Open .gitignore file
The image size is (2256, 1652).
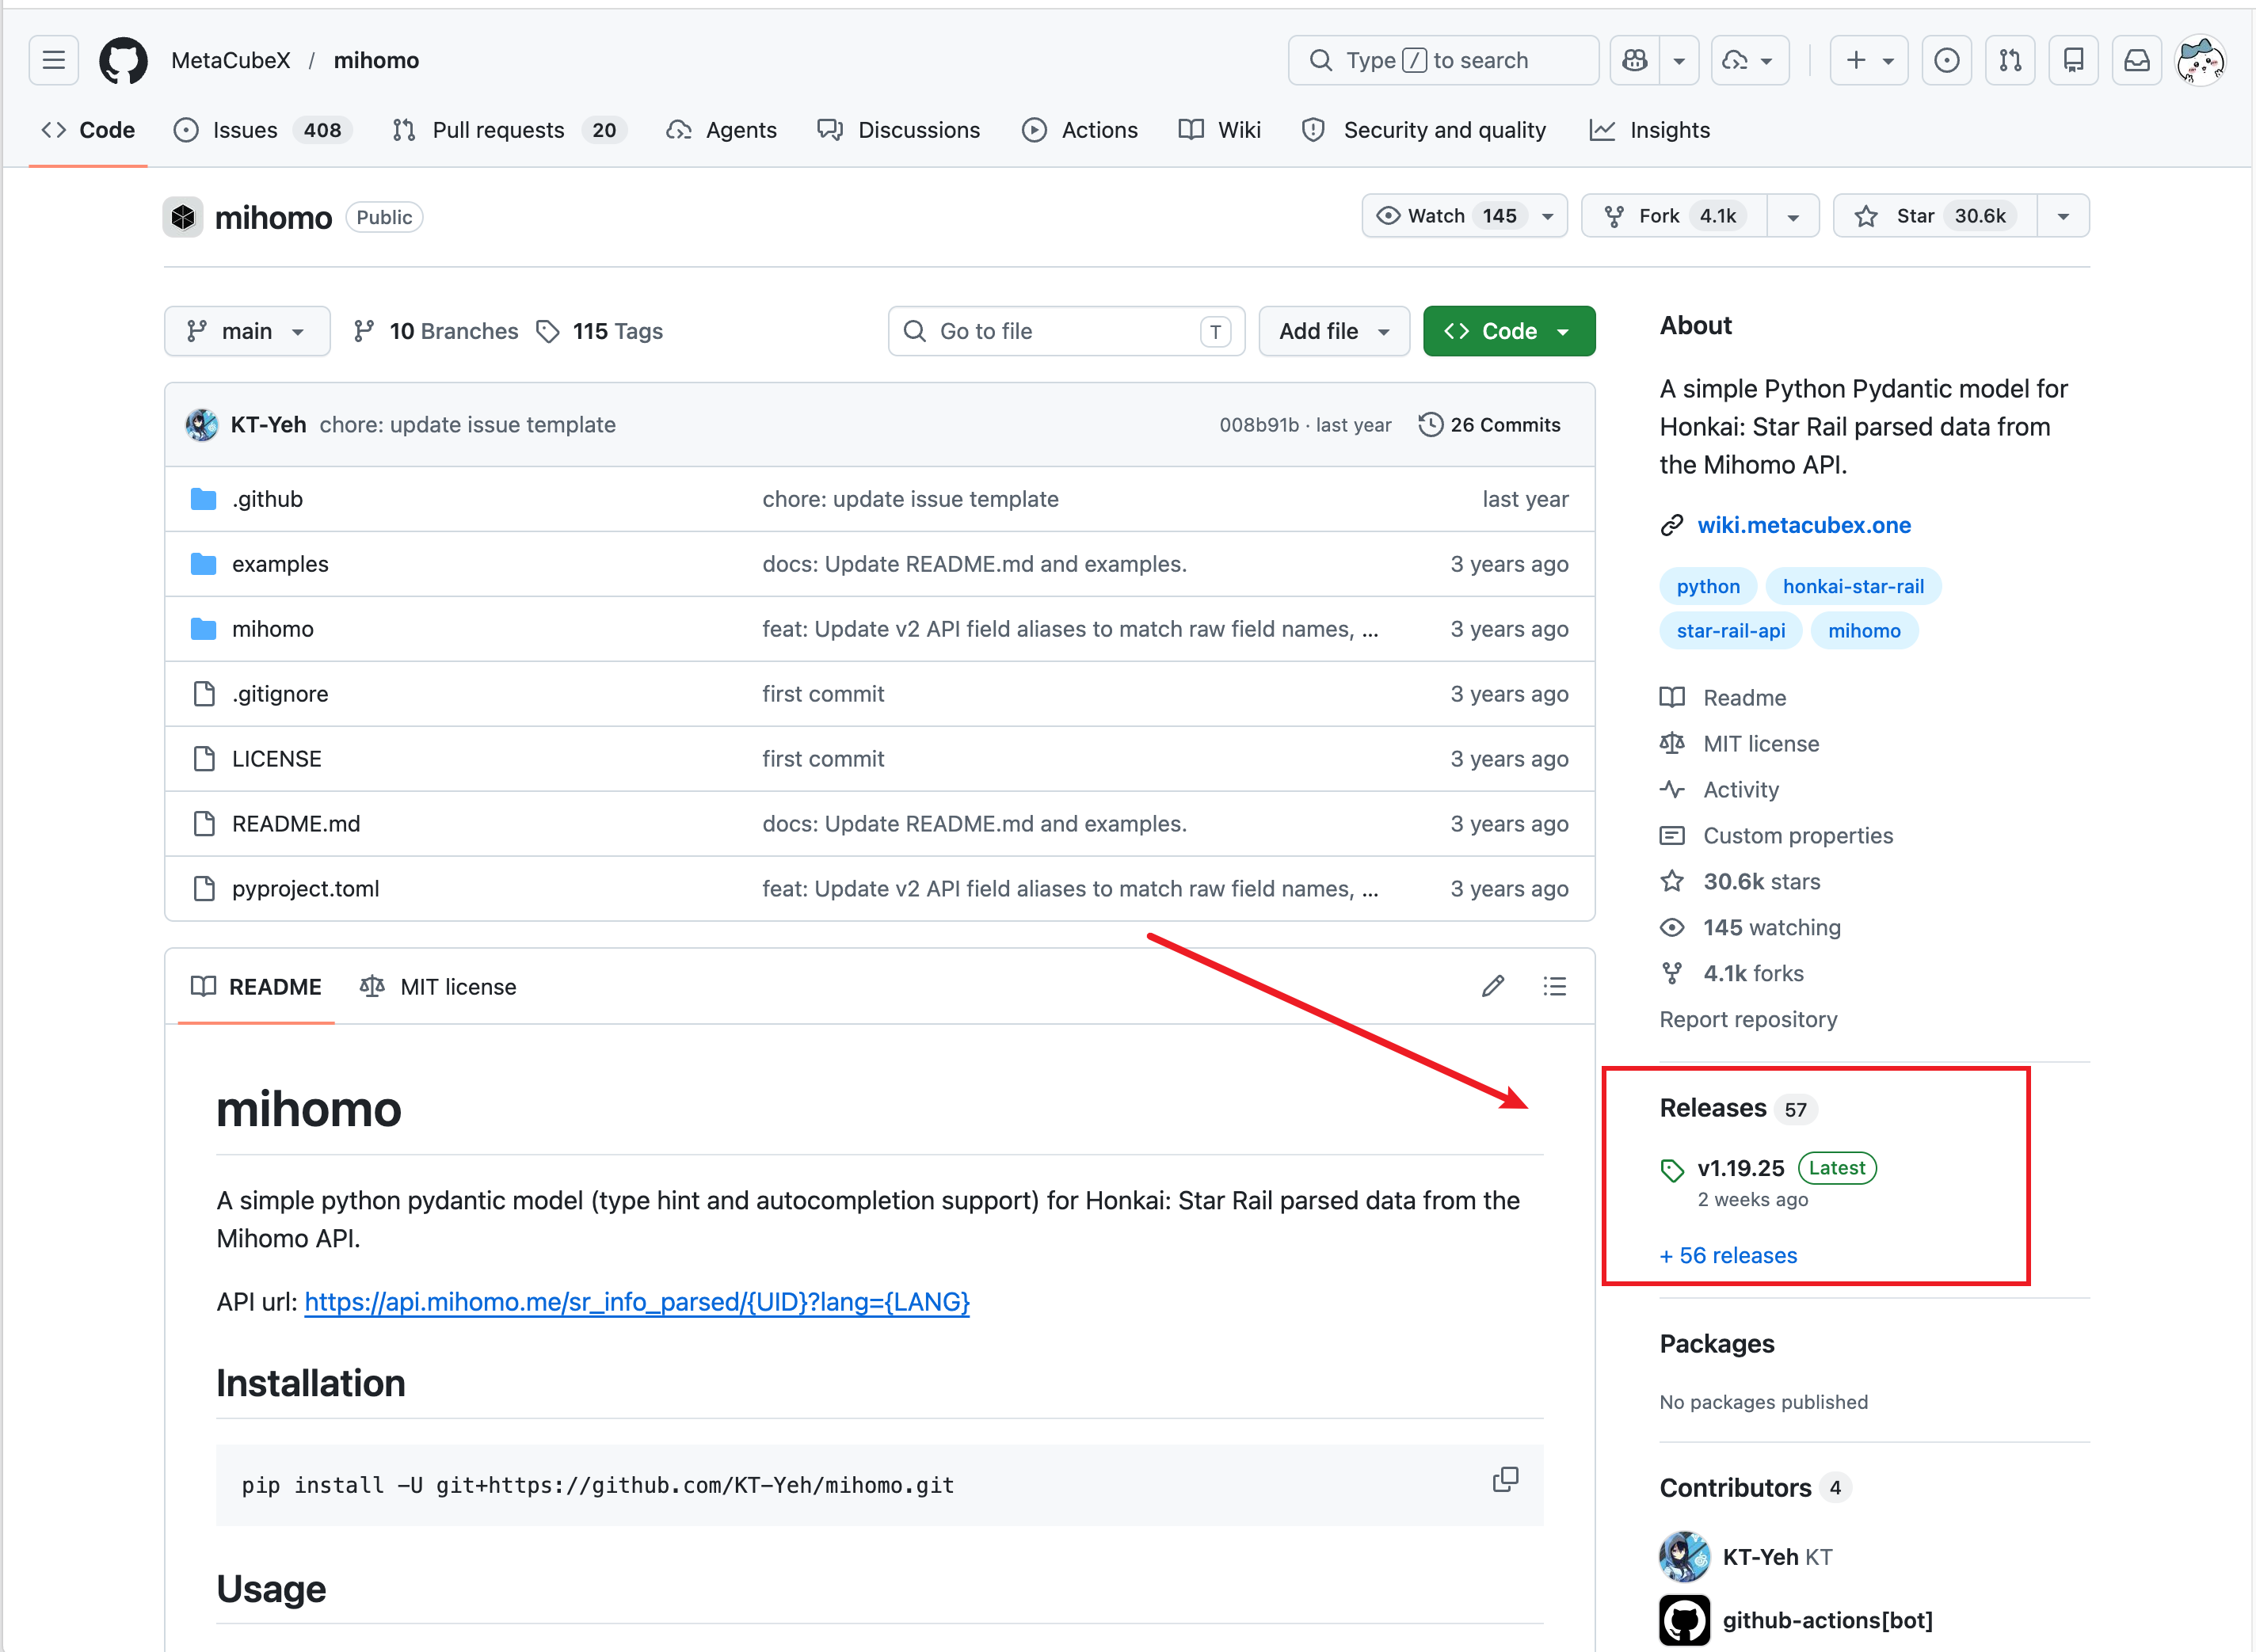(280, 694)
